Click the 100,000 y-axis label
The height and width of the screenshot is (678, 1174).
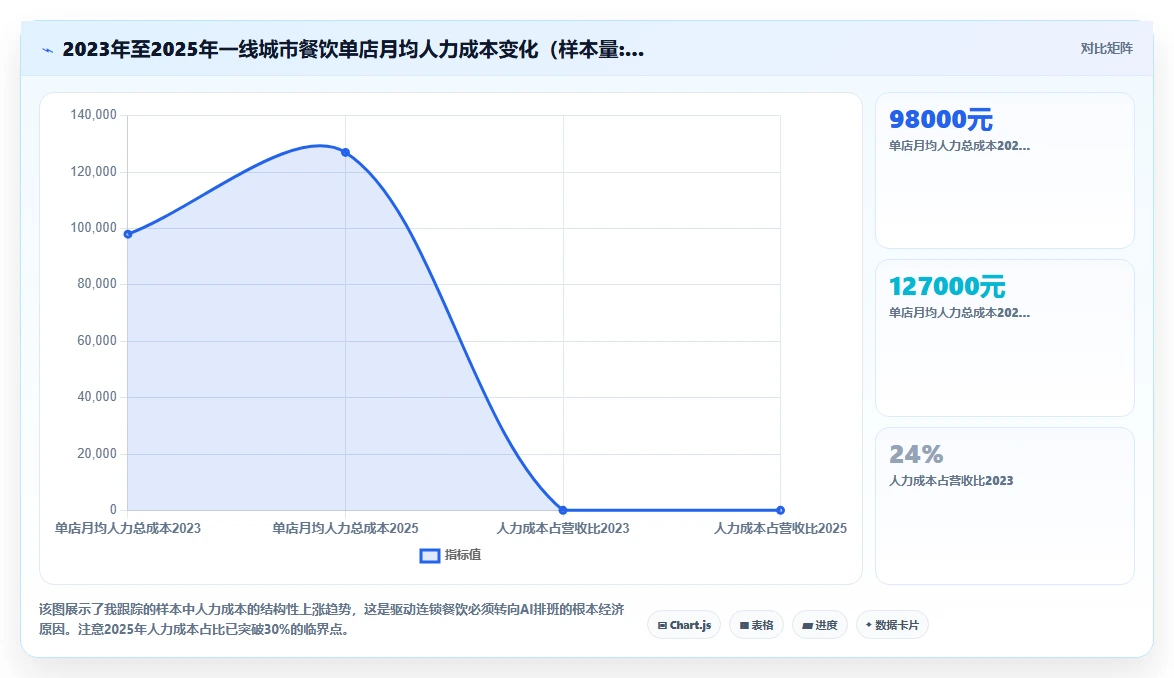point(94,227)
